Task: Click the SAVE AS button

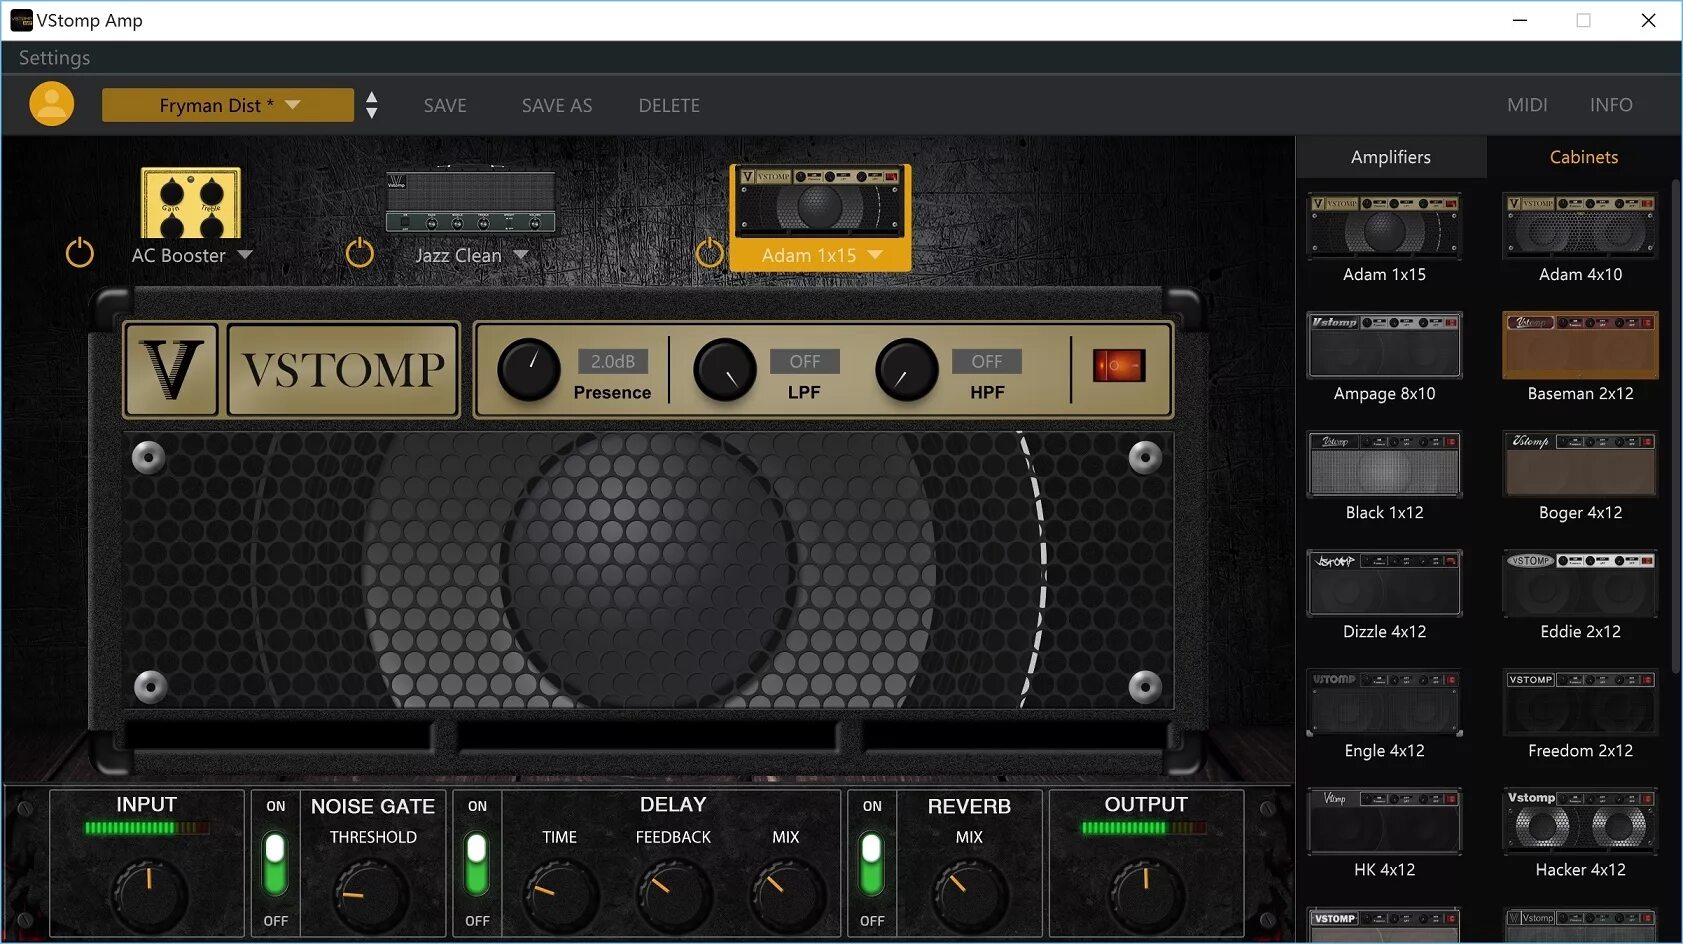Action: pyautogui.click(x=557, y=105)
